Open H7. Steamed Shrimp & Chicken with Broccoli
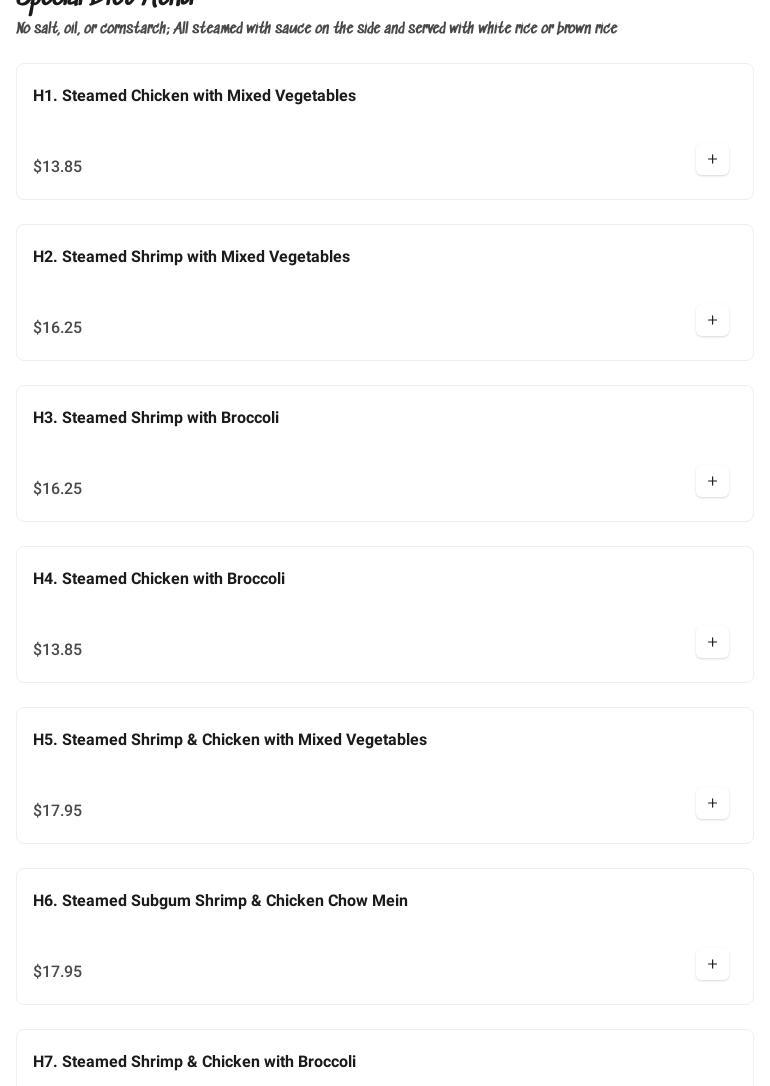The width and height of the screenshot is (770, 1086). (194, 1062)
